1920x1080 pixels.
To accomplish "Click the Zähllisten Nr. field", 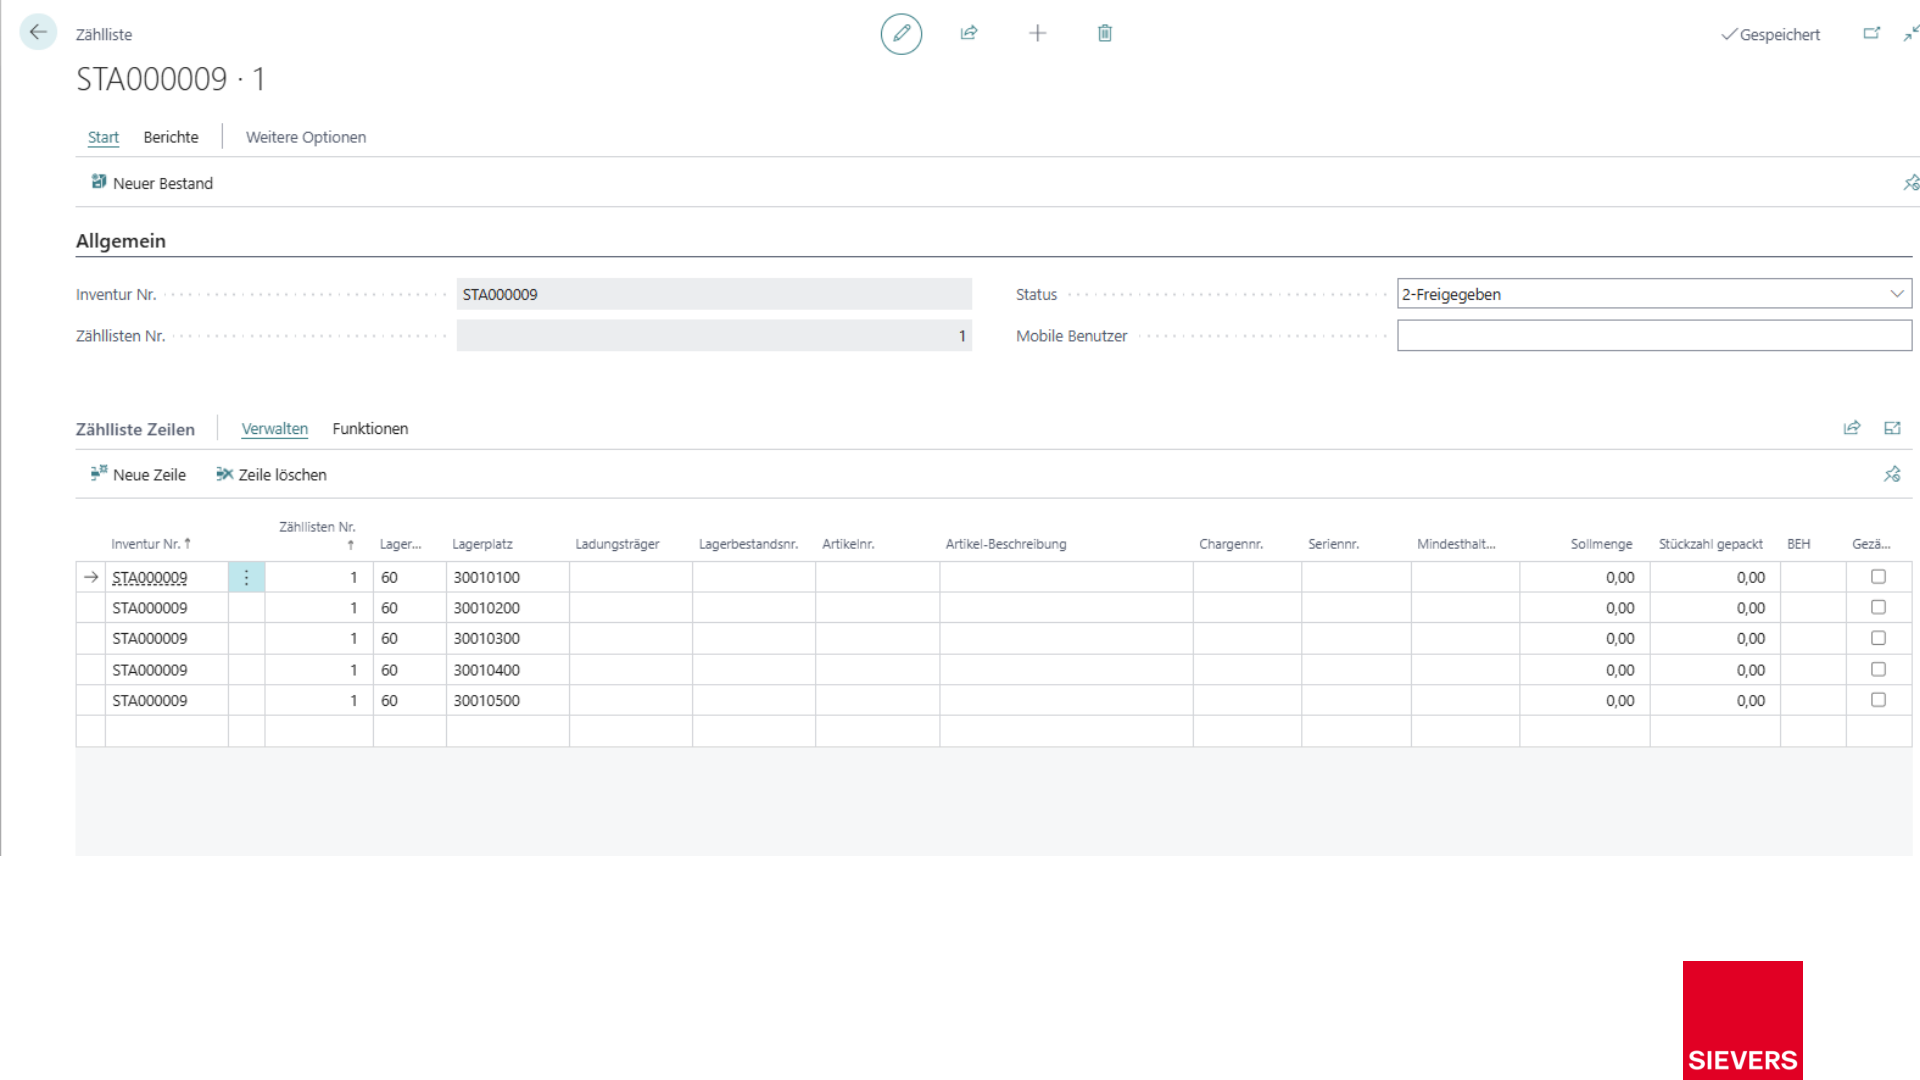I will (x=714, y=336).
